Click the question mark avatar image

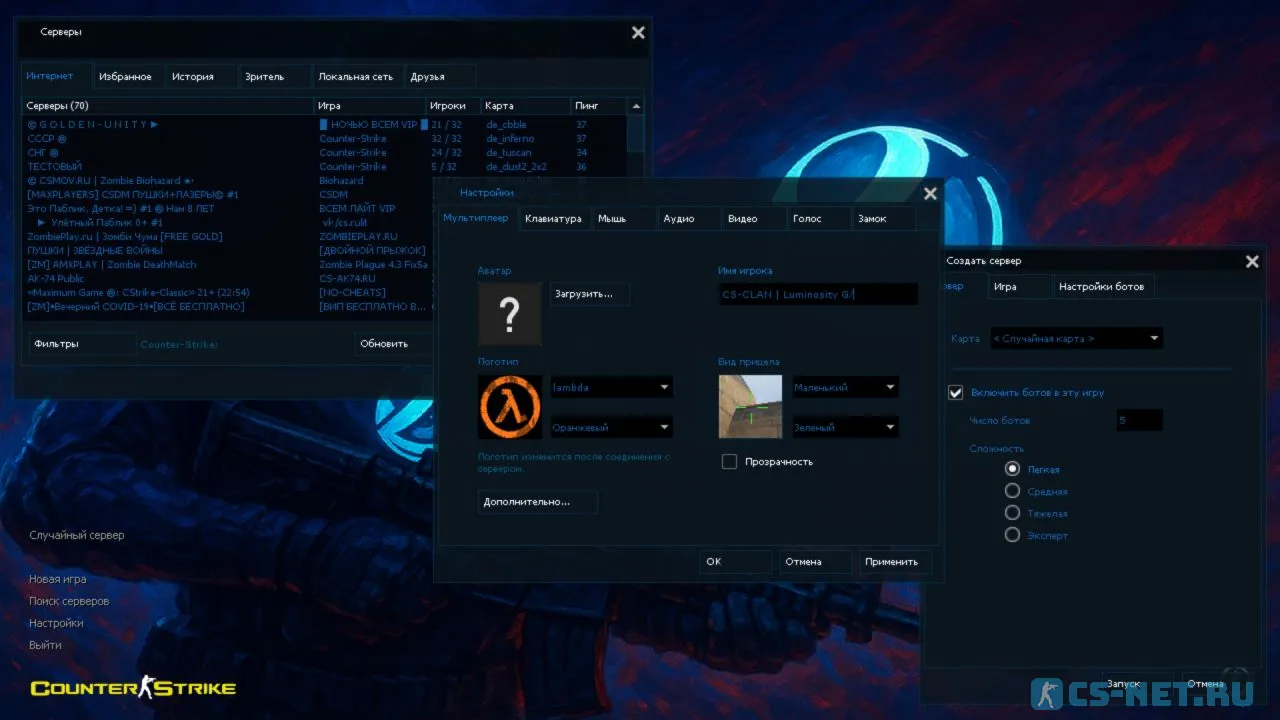(x=510, y=314)
